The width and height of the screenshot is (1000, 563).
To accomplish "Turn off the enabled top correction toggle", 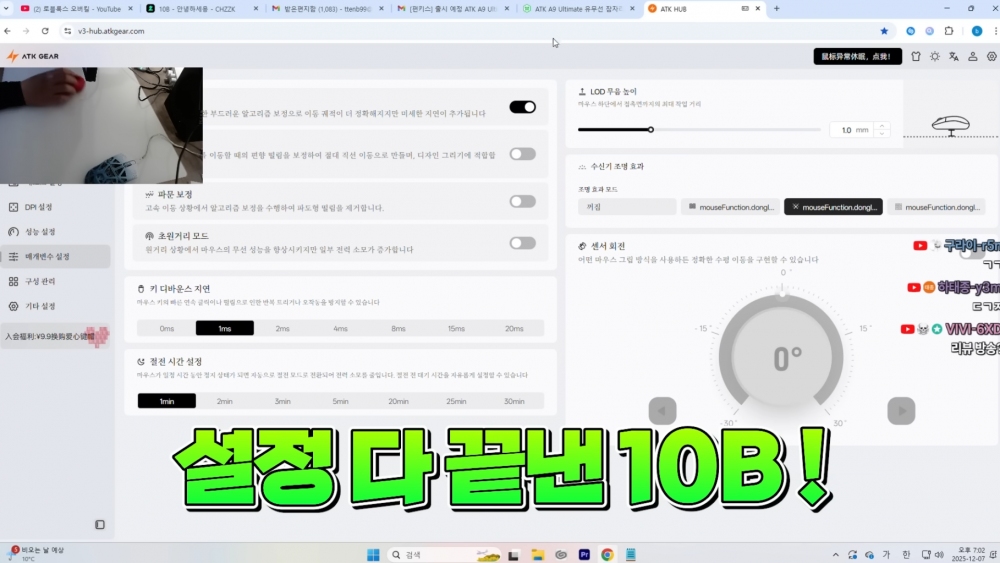I will [x=522, y=107].
